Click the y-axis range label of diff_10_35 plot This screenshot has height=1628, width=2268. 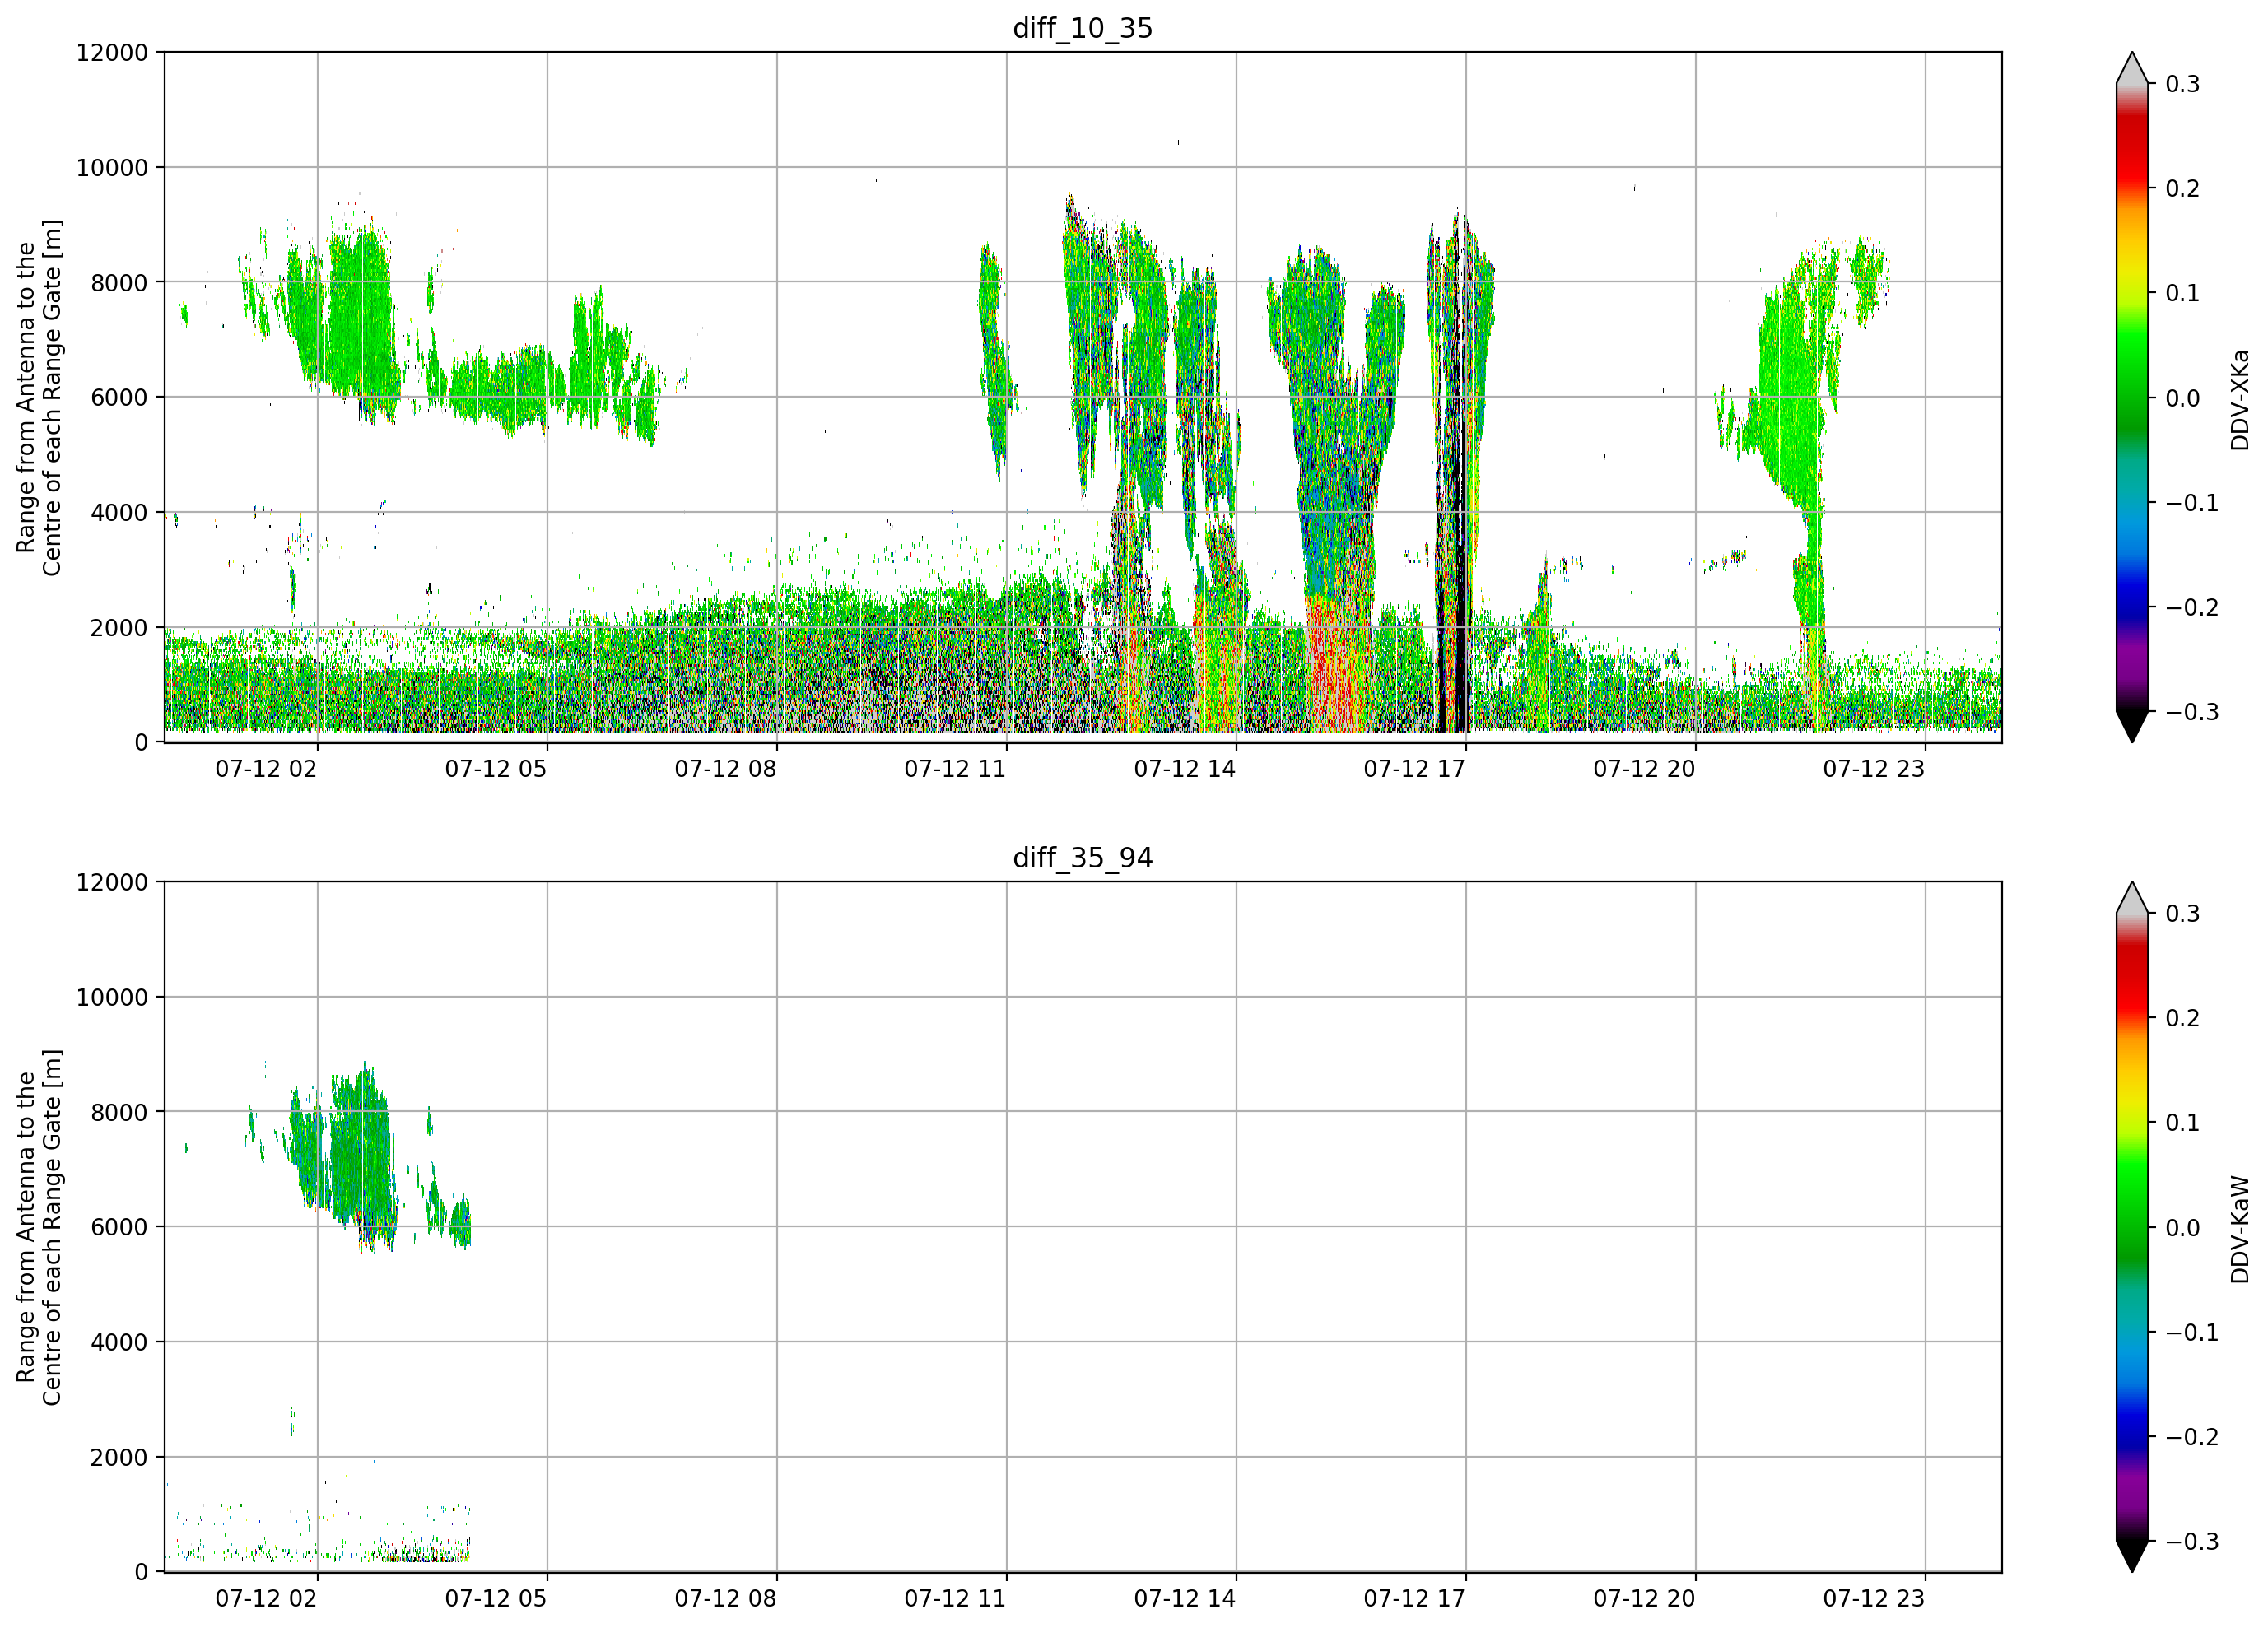point(39,398)
